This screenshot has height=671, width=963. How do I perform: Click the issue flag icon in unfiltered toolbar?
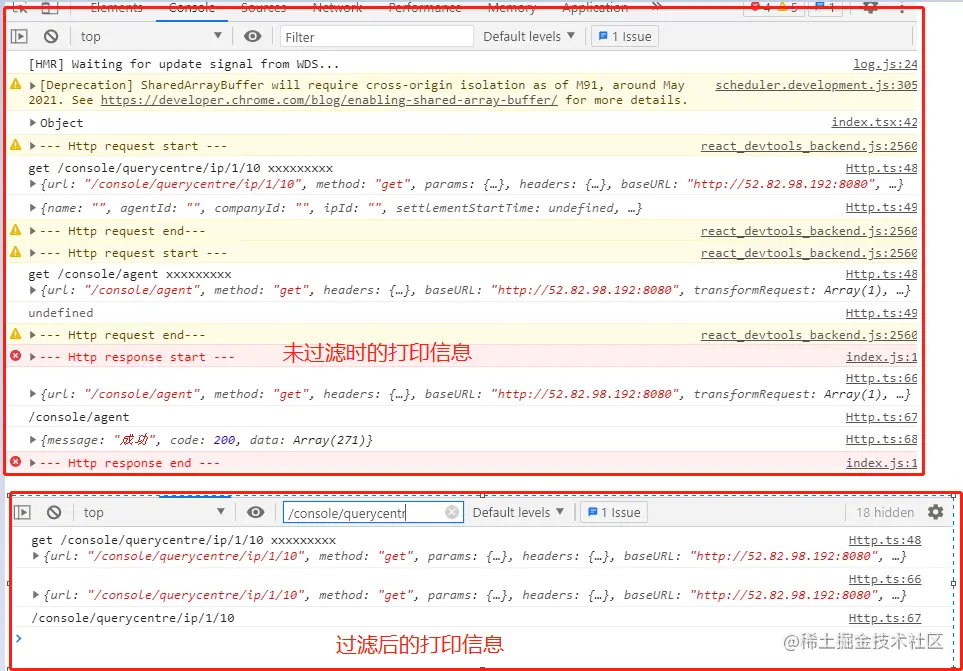coord(602,36)
